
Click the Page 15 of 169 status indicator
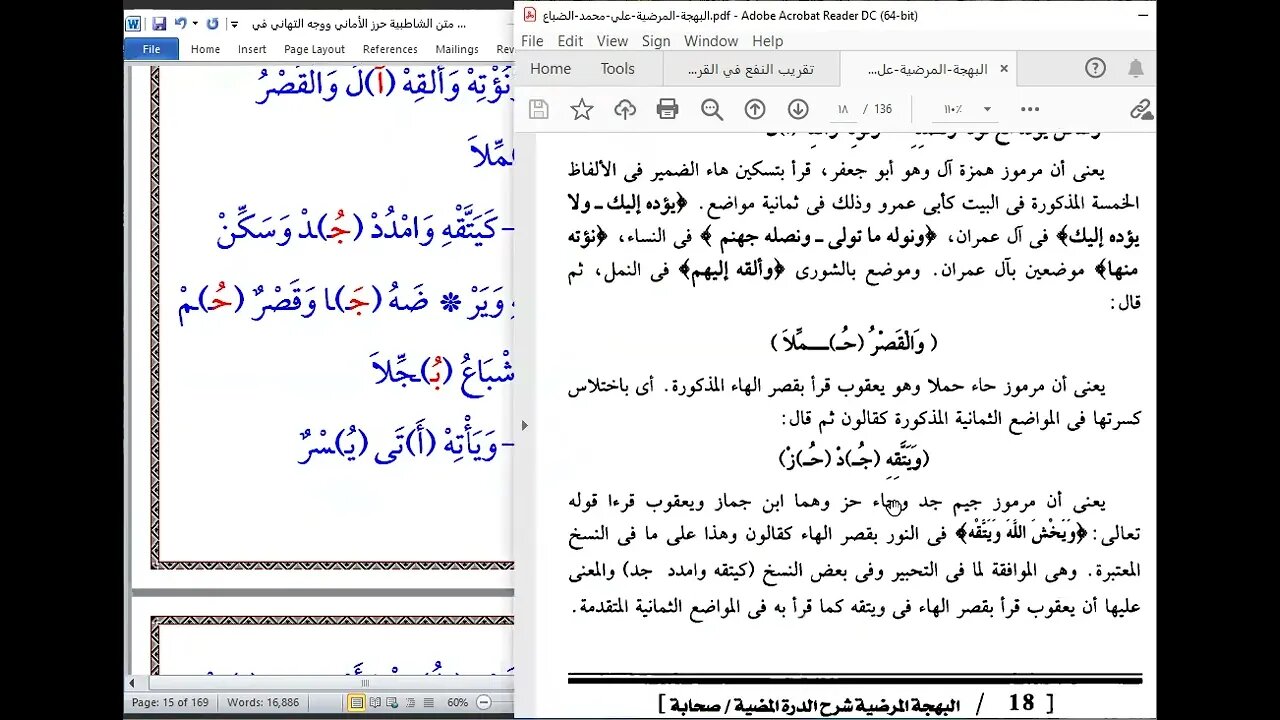[x=172, y=703]
